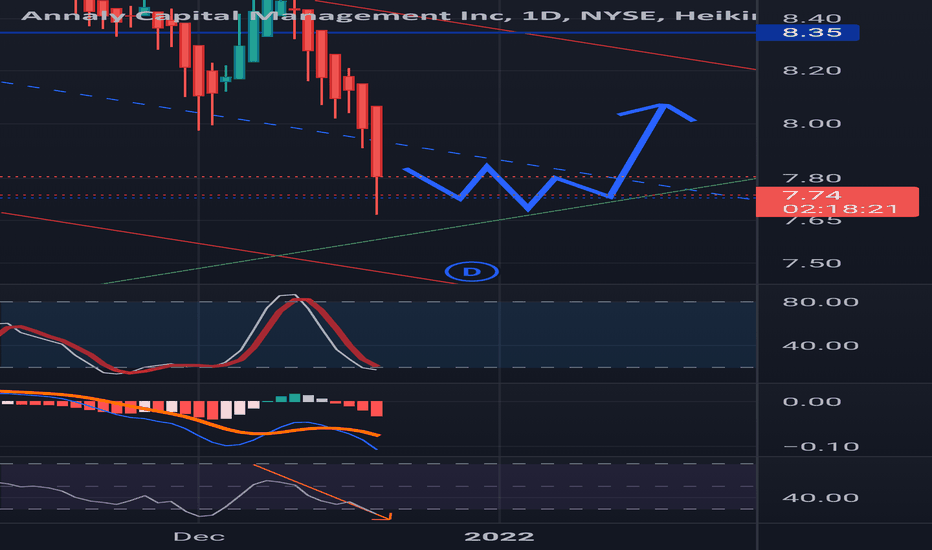The height and width of the screenshot is (550, 932).
Task: Click the 7.80 price axis value
Action: [812, 178]
